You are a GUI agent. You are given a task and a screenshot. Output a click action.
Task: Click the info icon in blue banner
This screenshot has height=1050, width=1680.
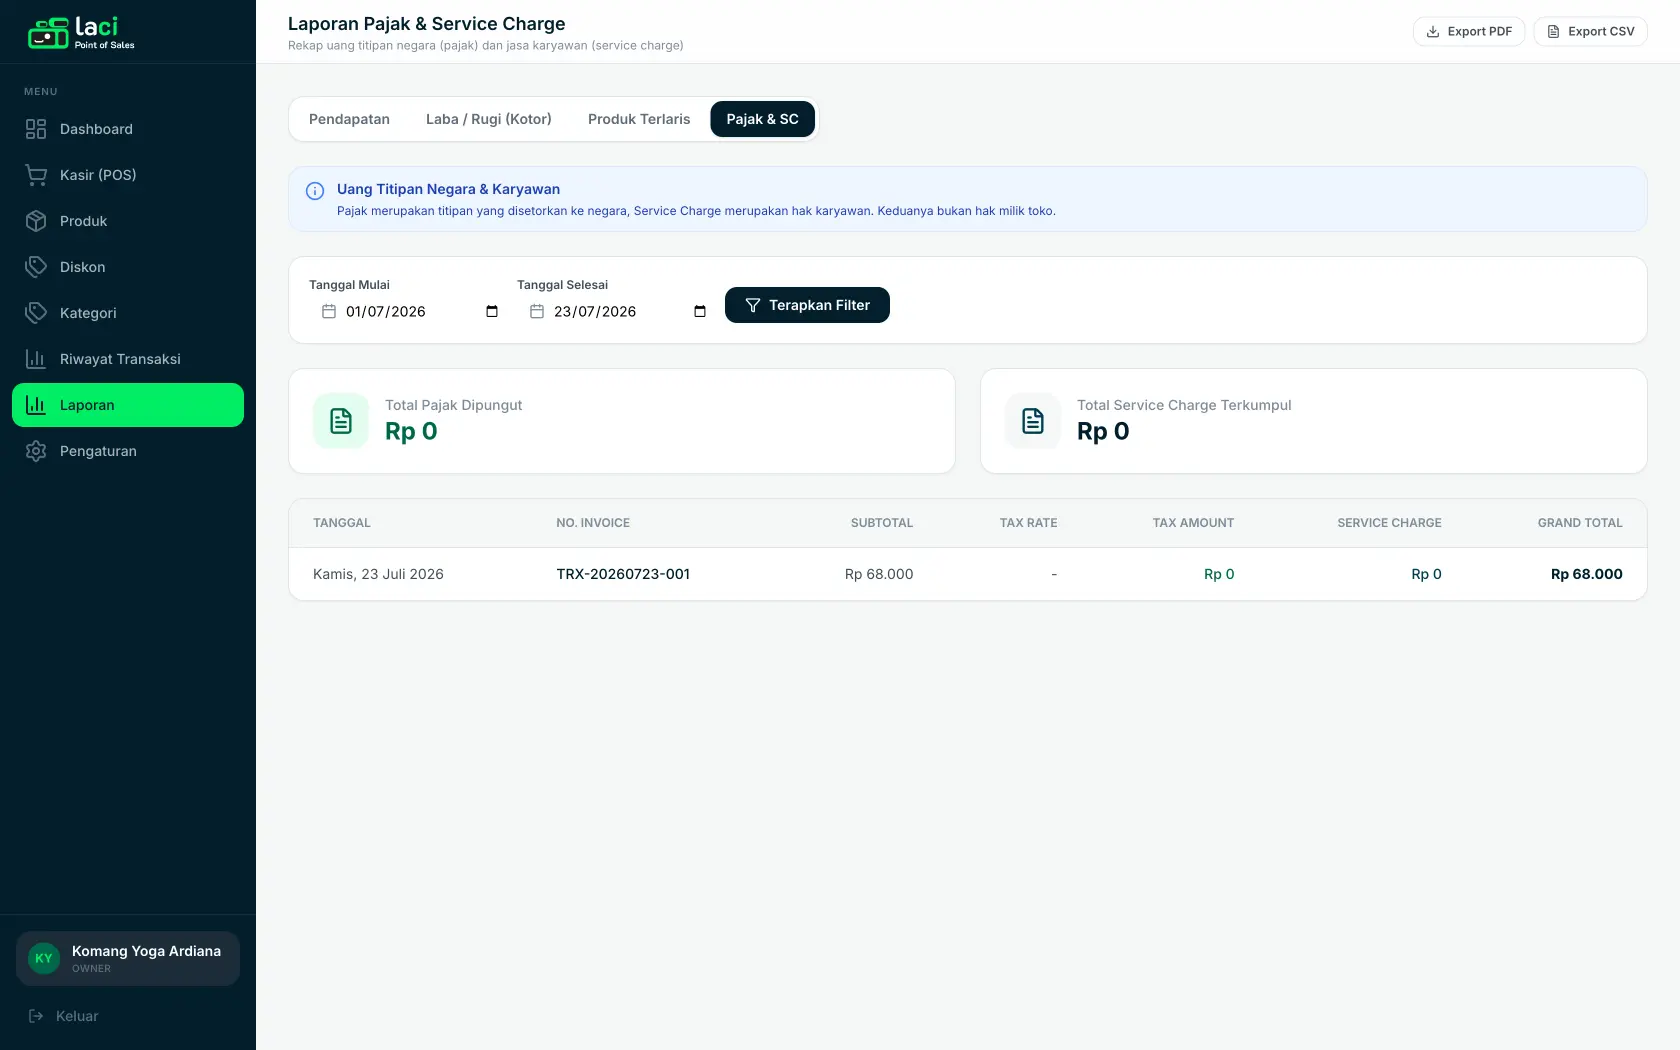coord(315,191)
